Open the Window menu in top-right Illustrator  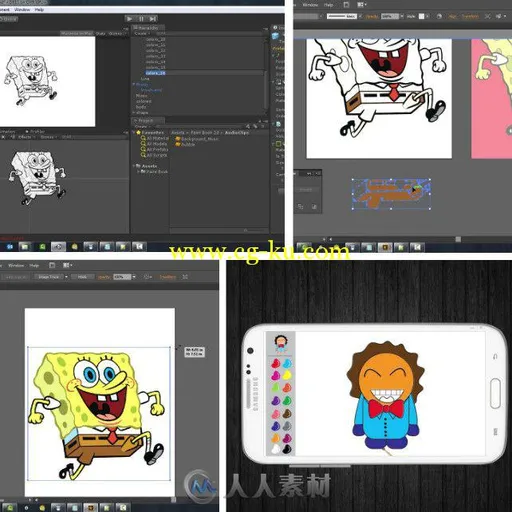pyautogui.click(x=310, y=5)
